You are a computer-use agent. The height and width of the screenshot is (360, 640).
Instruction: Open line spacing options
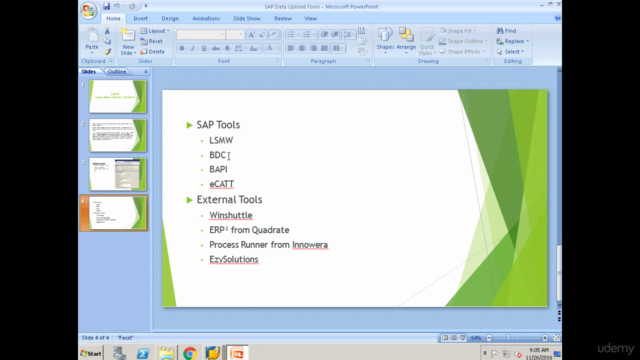tap(348, 35)
